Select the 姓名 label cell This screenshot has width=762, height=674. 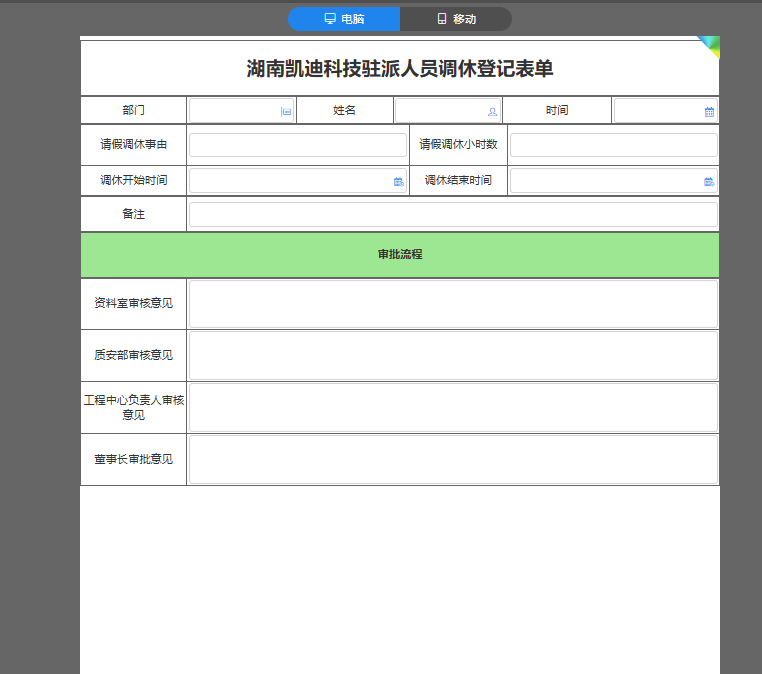click(345, 110)
